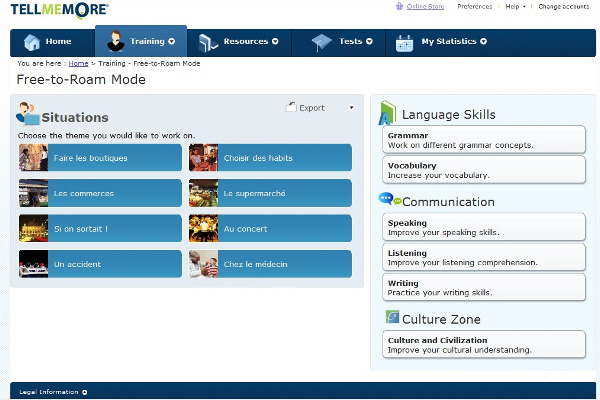Open the Training tab

pos(141,41)
